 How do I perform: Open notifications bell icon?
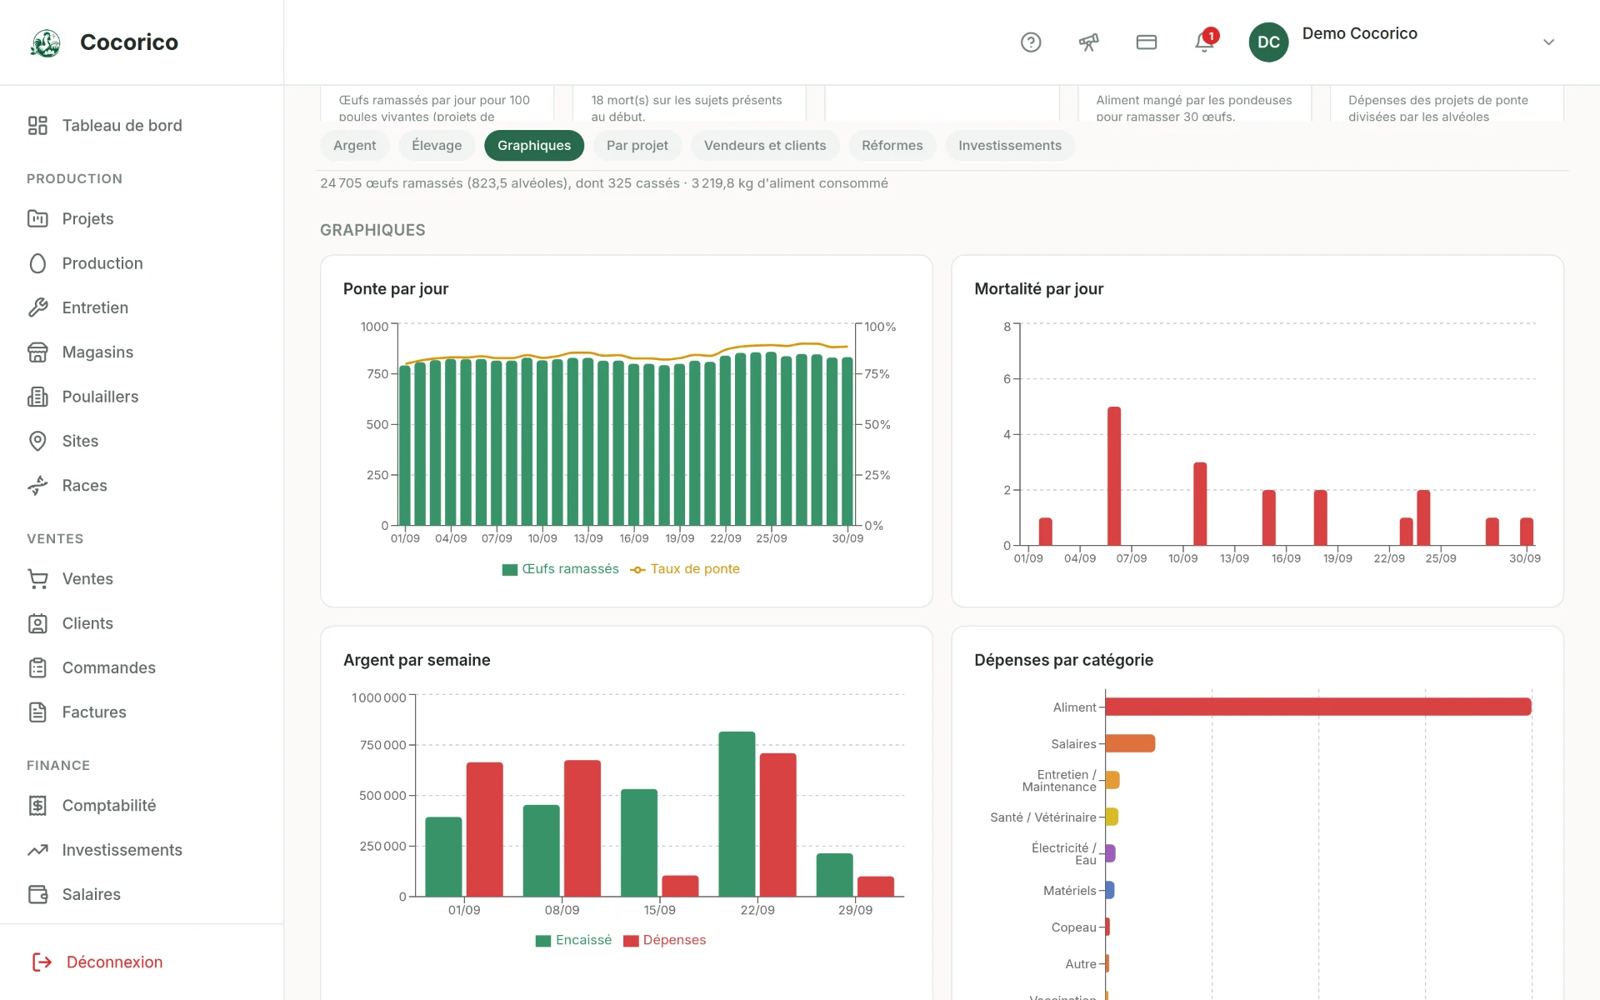click(x=1205, y=42)
